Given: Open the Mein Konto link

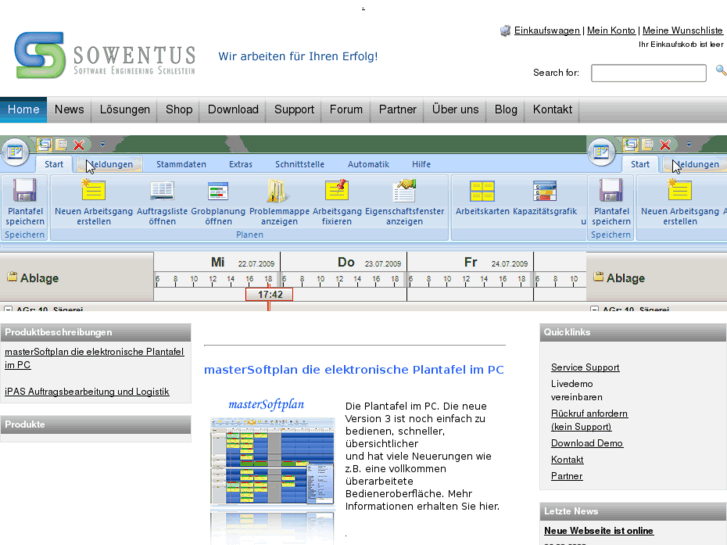Looking at the screenshot, I should pyautogui.click(x=611, y=31).
